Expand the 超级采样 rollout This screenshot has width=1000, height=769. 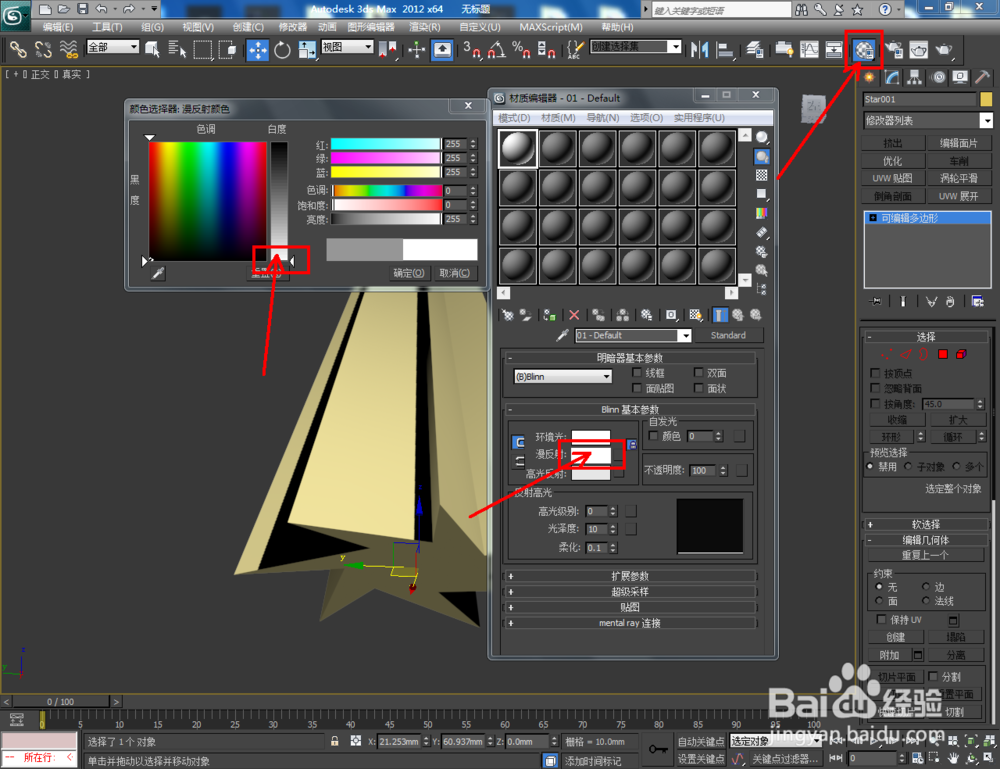[x=630, y=592]
